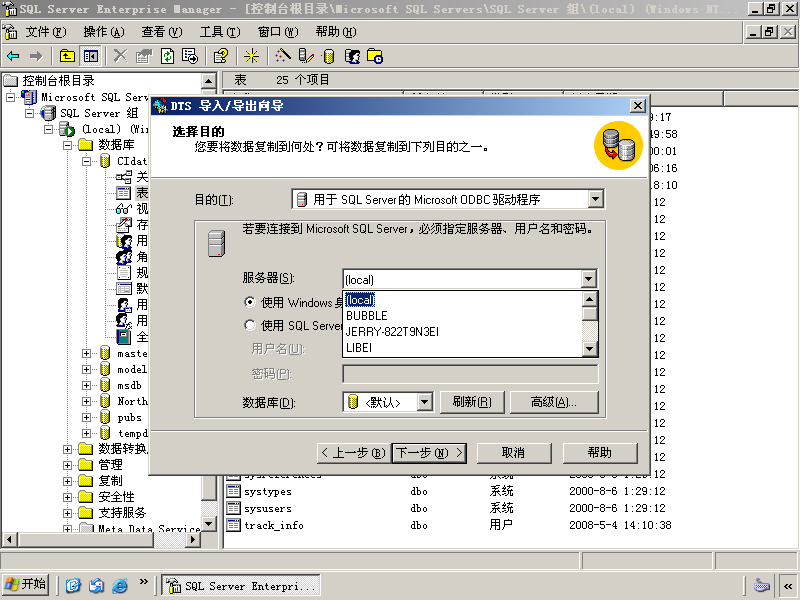This screenshot has height=600, width=800.
Task: Click the Export list toolbar icon
Action: click(190, 56)
